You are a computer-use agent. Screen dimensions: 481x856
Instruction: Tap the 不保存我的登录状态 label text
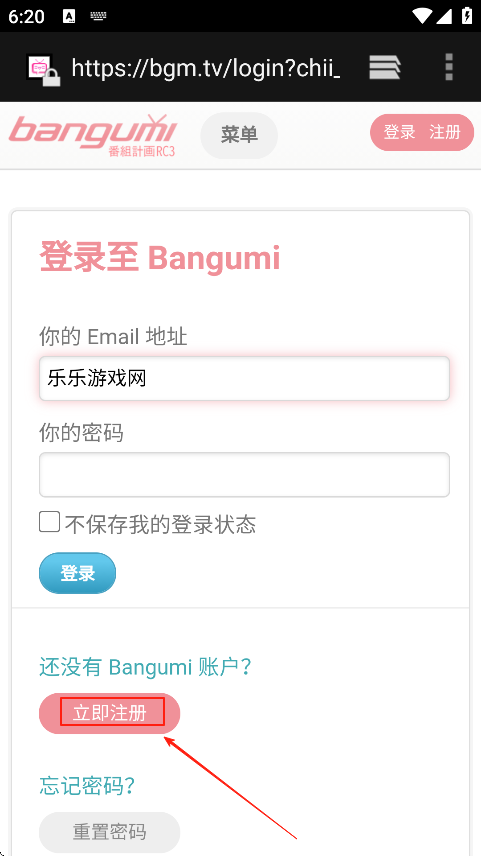tap(160, 525)
